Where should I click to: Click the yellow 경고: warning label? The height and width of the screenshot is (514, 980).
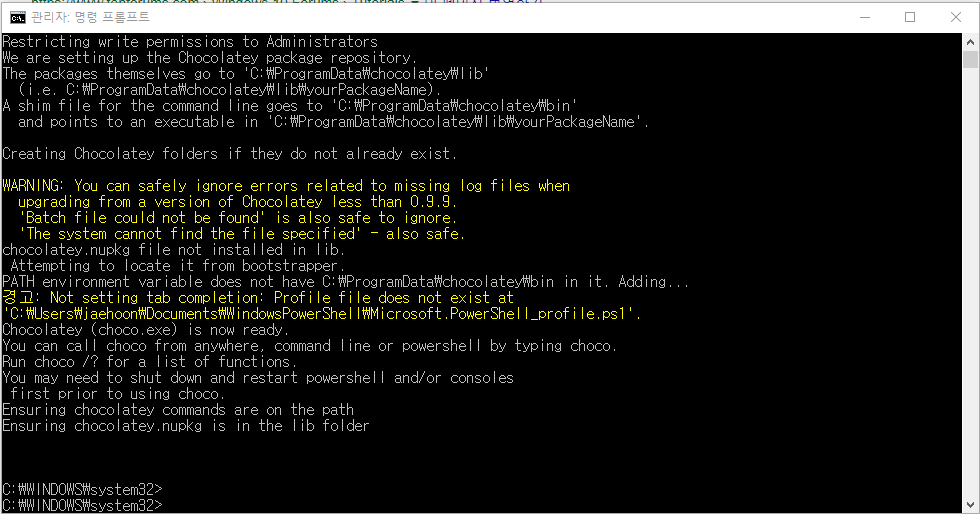tap(21, 298)
